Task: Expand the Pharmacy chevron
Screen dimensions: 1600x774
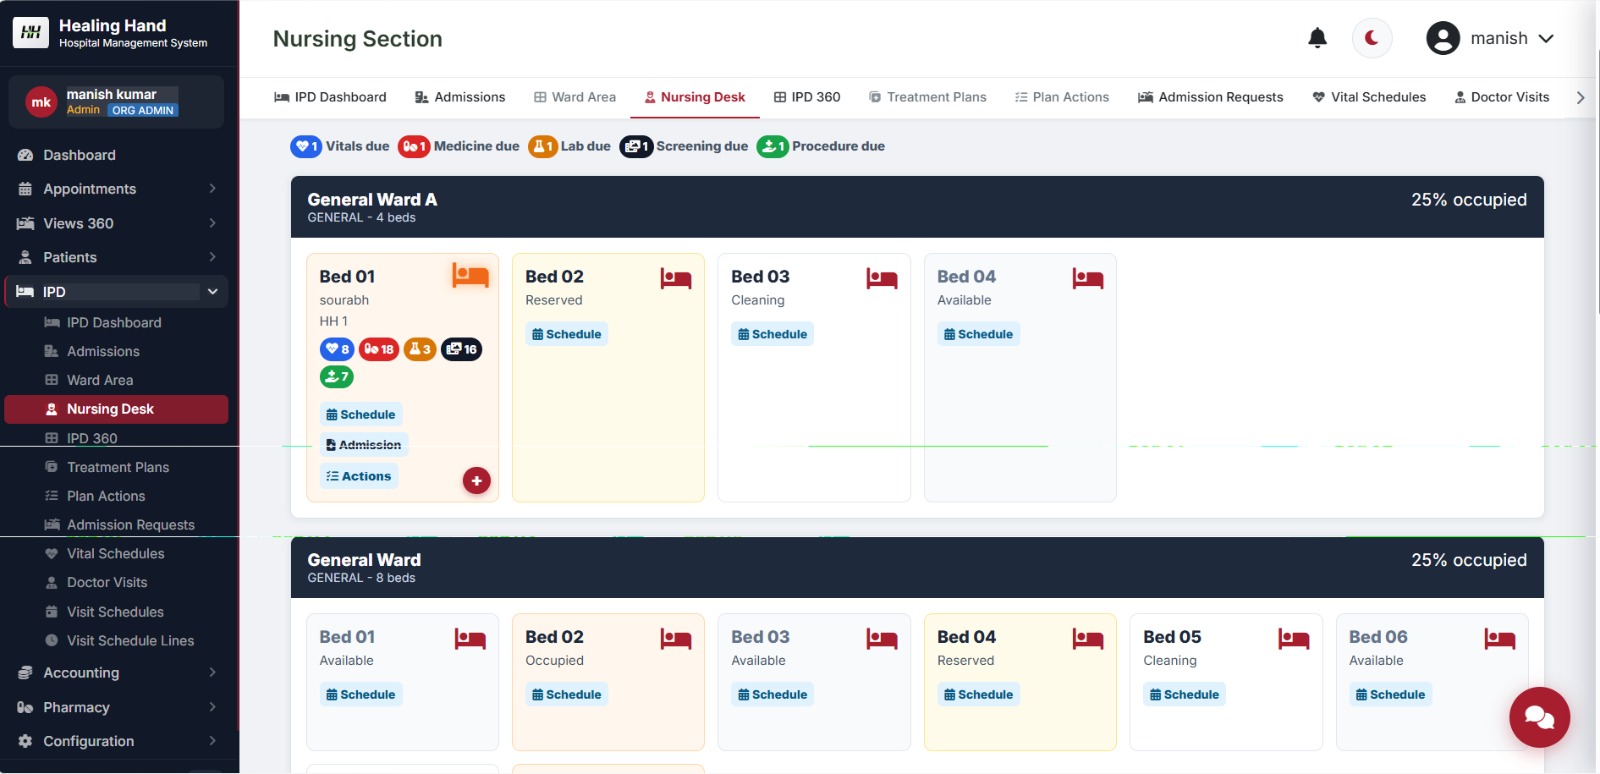Action: [x=212, y=707]
